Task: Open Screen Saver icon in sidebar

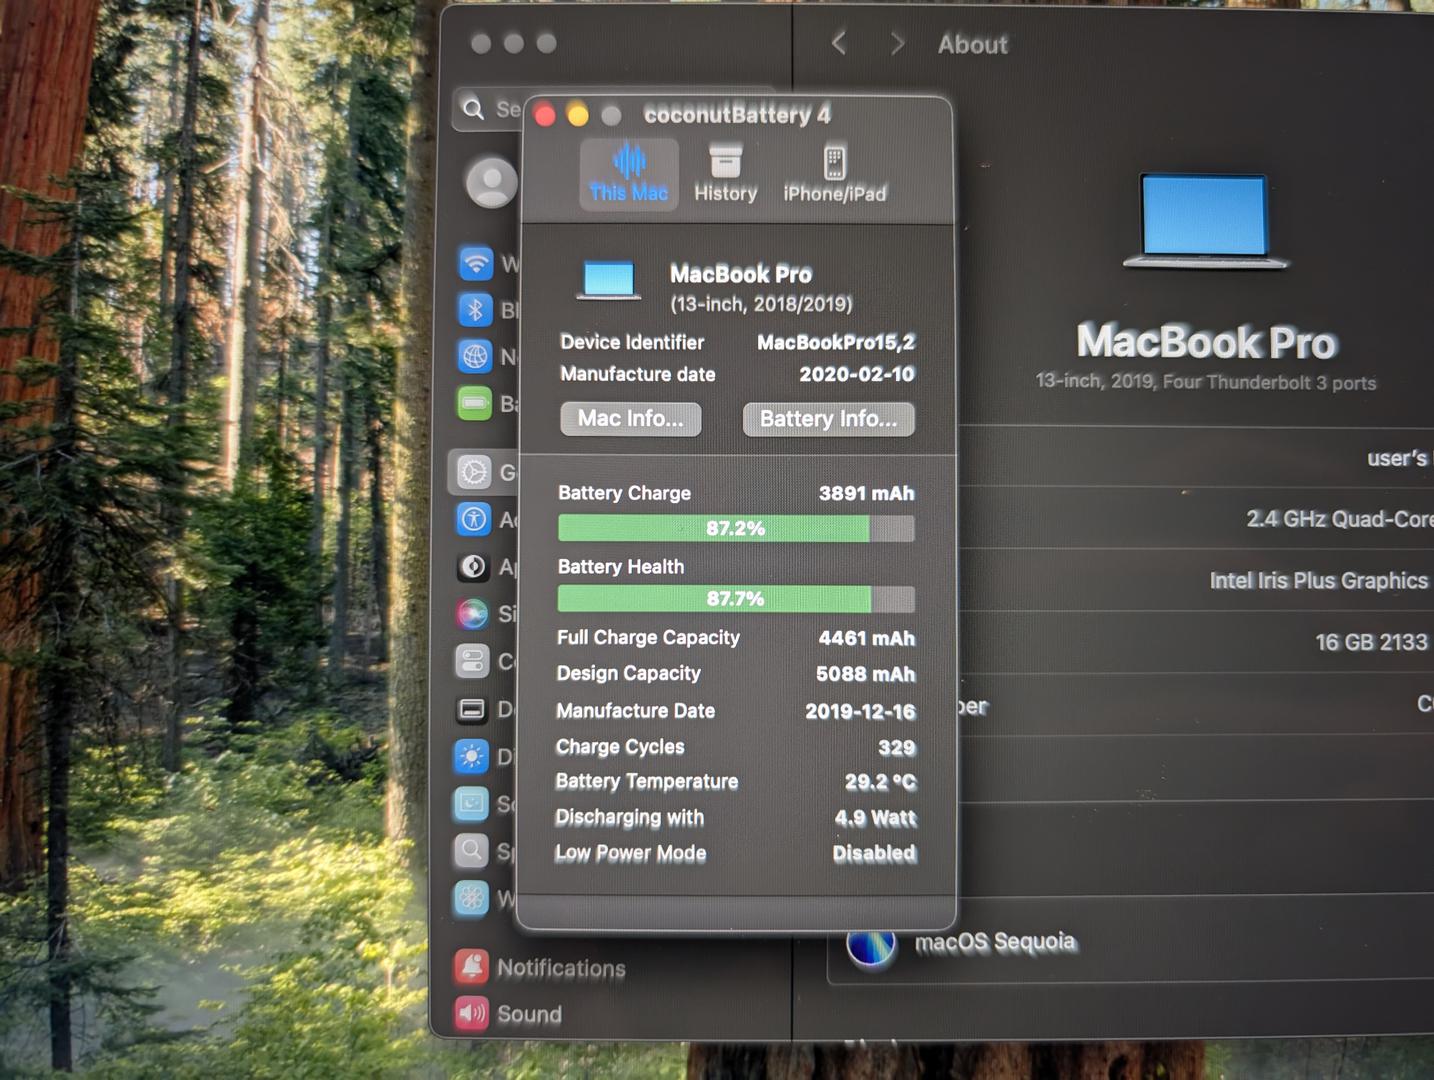Action: (x=471, y=803)
